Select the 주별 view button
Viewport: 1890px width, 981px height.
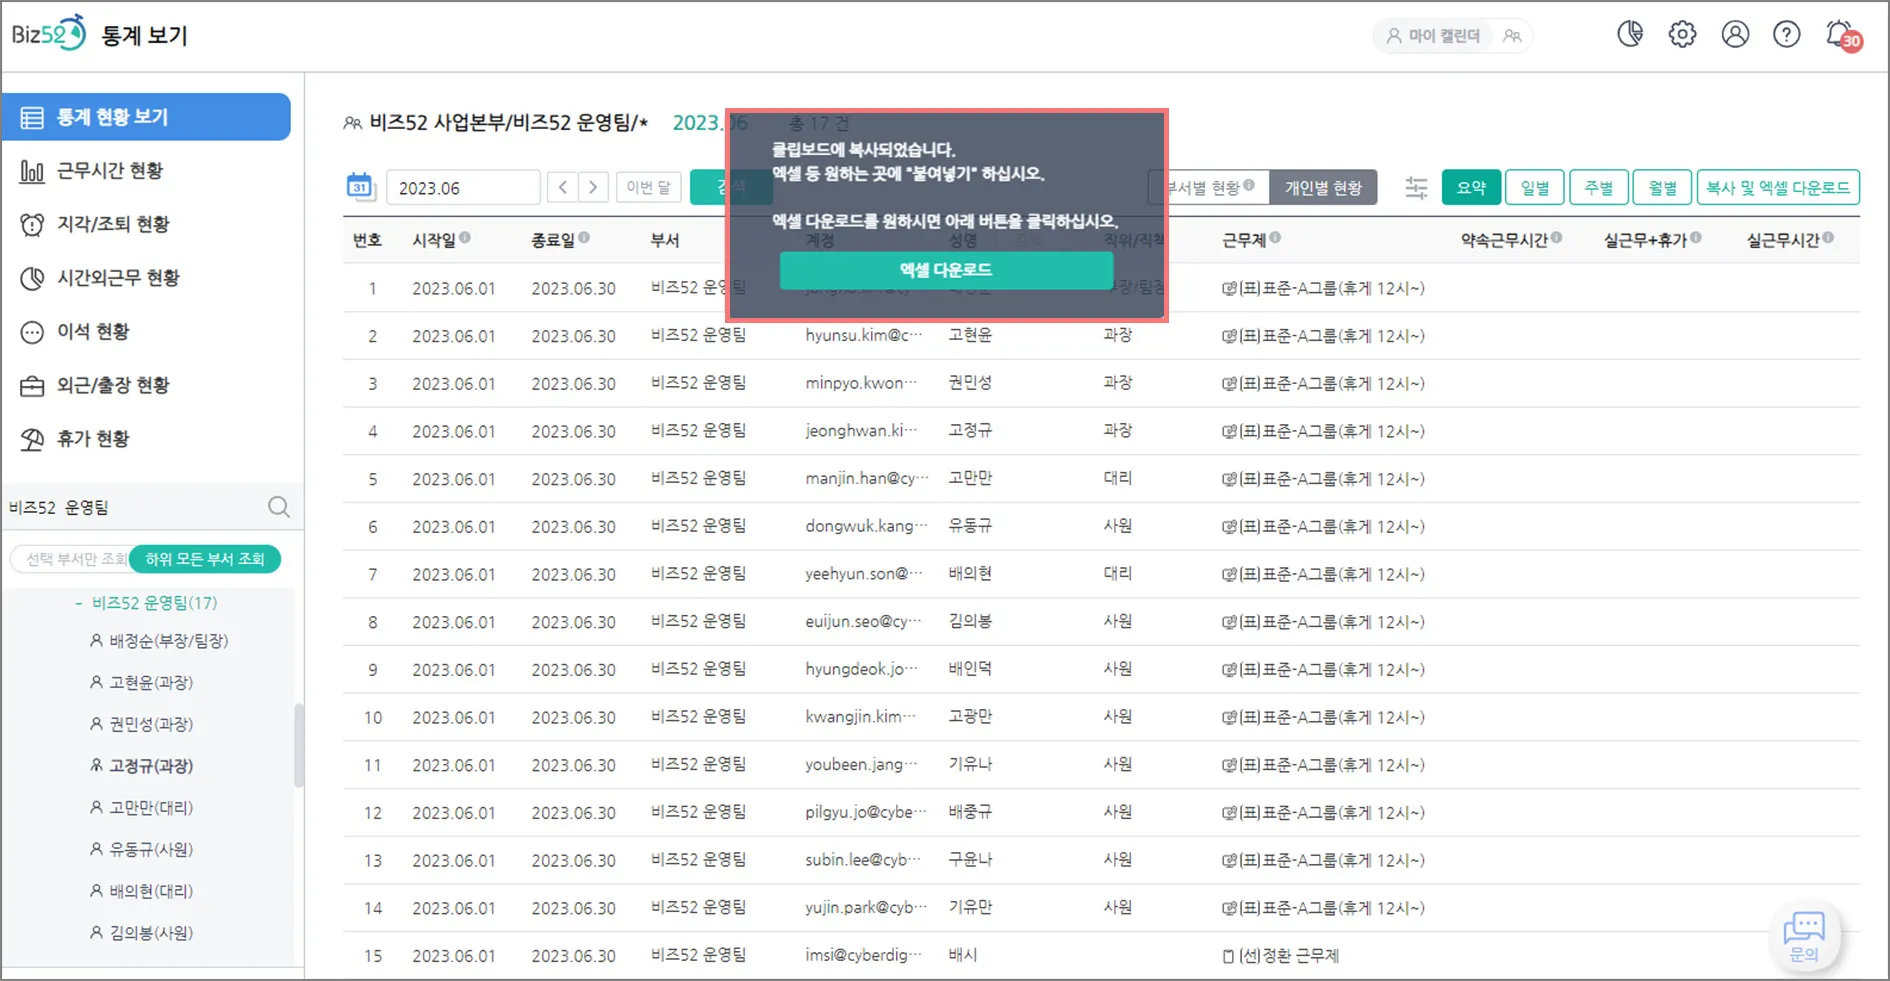(1599, 187)
